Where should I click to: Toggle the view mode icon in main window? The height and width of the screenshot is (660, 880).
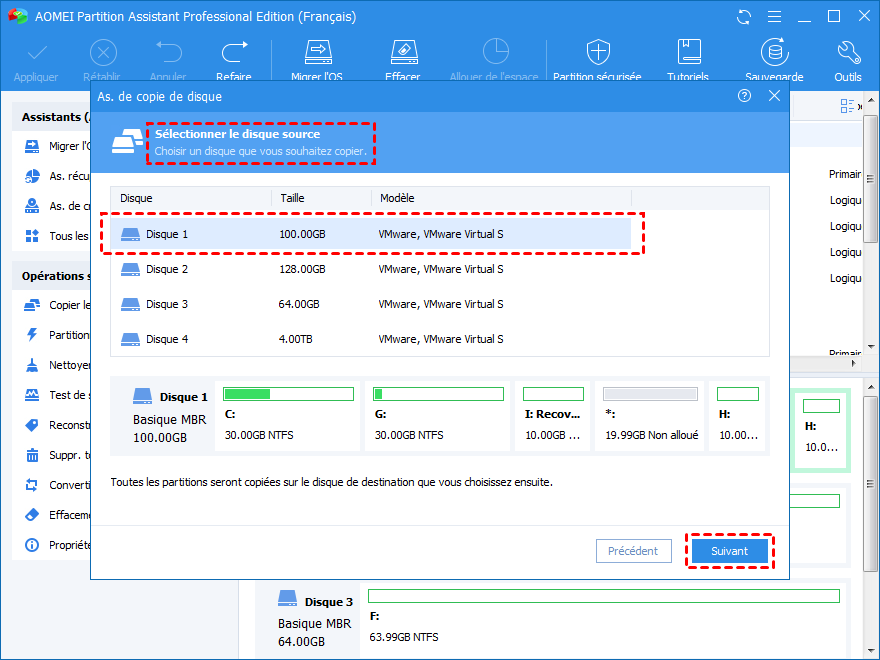coord(847,106)
